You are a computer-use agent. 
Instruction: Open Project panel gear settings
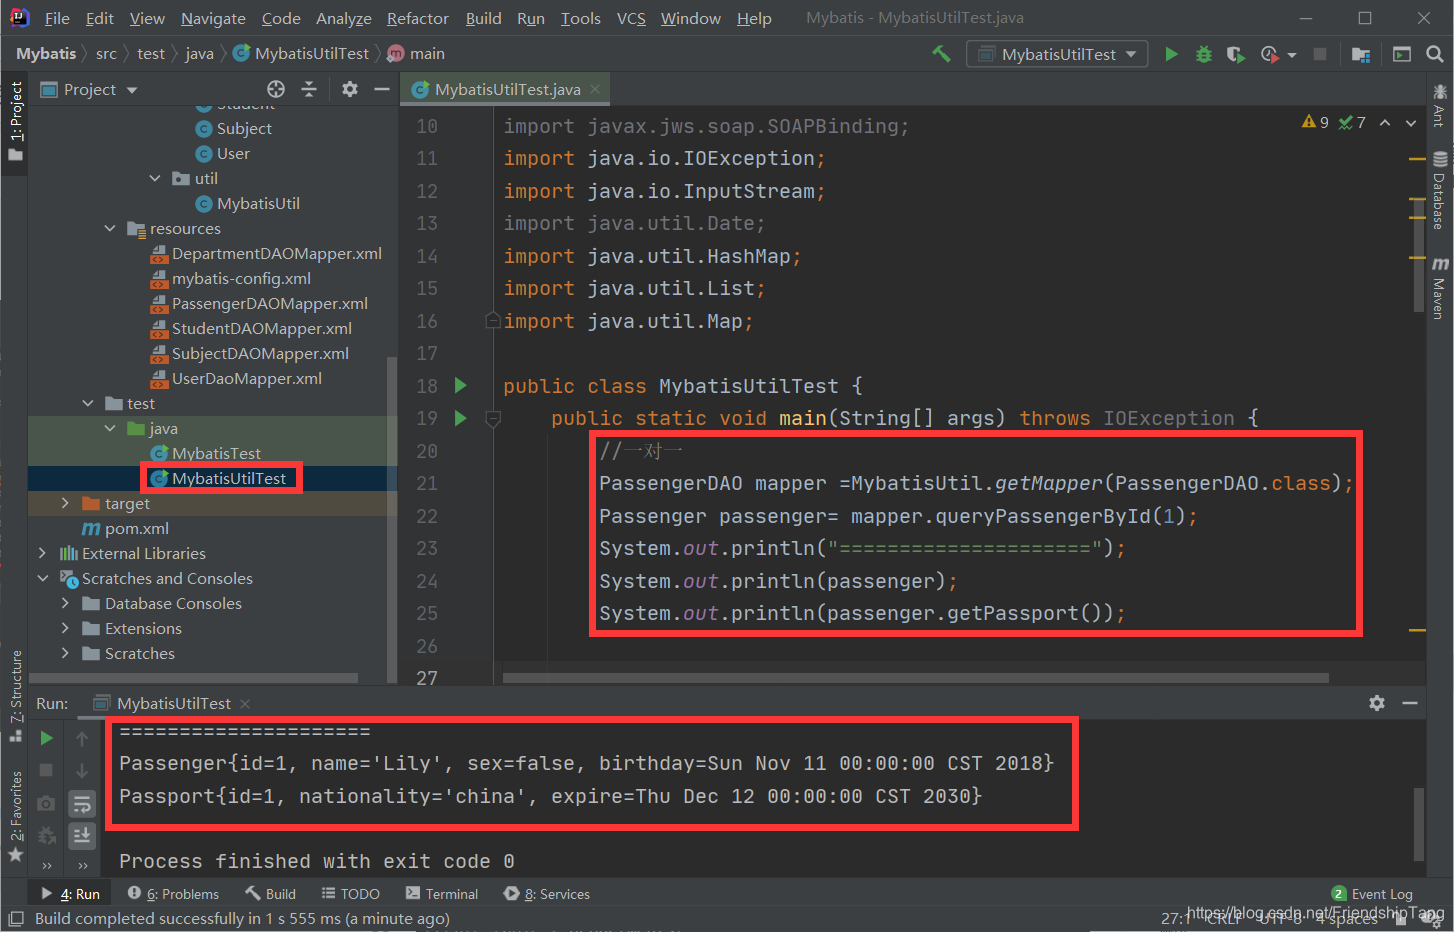(349, 89)
